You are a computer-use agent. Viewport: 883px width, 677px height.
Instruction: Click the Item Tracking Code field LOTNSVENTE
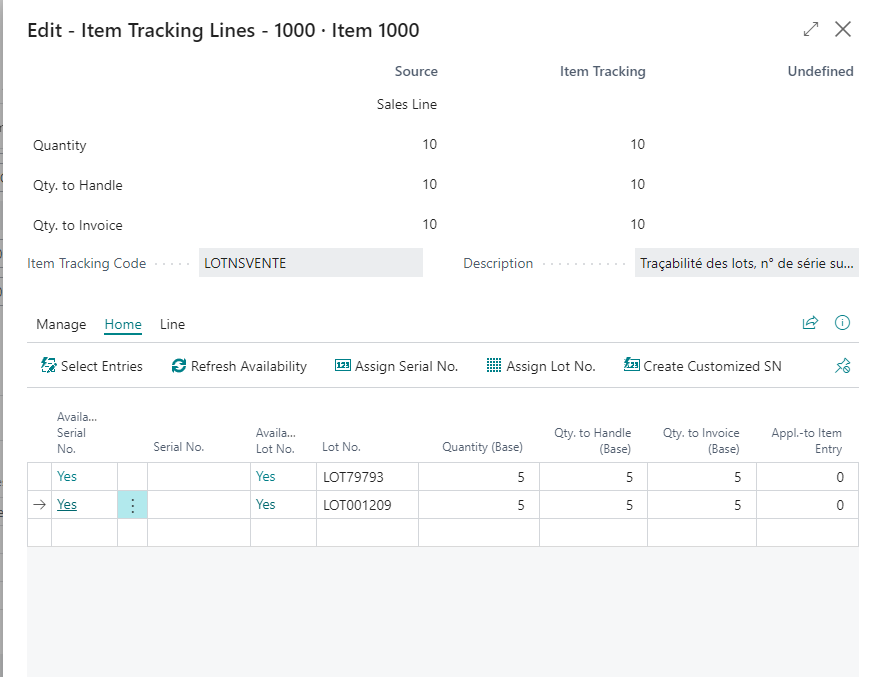pos(310,263)
